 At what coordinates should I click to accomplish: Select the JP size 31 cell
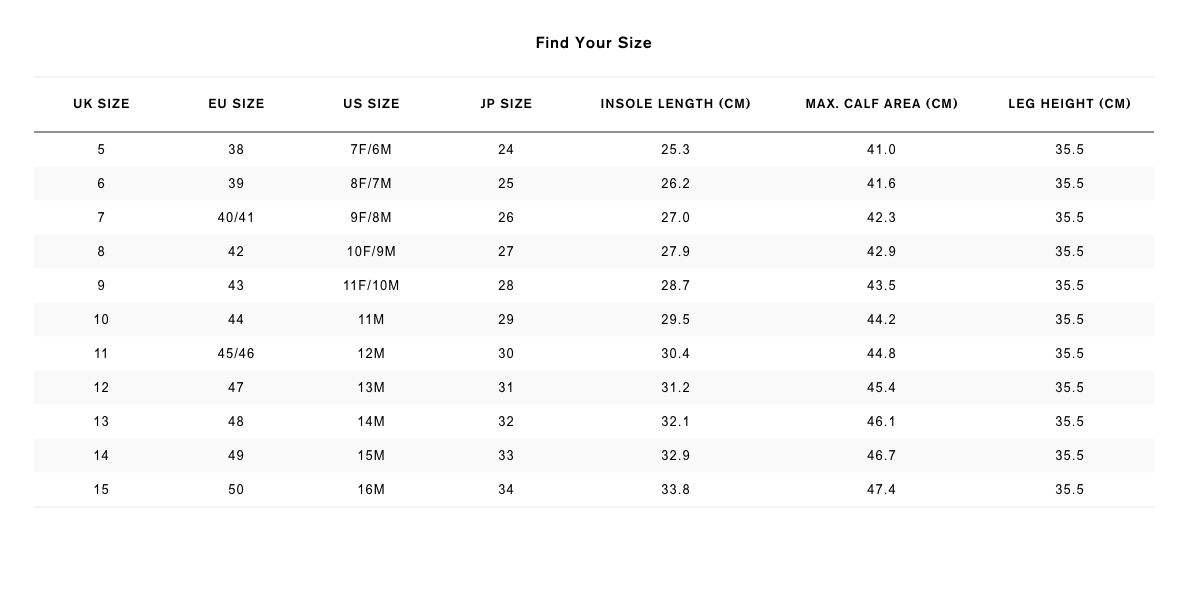coord(506,388)
